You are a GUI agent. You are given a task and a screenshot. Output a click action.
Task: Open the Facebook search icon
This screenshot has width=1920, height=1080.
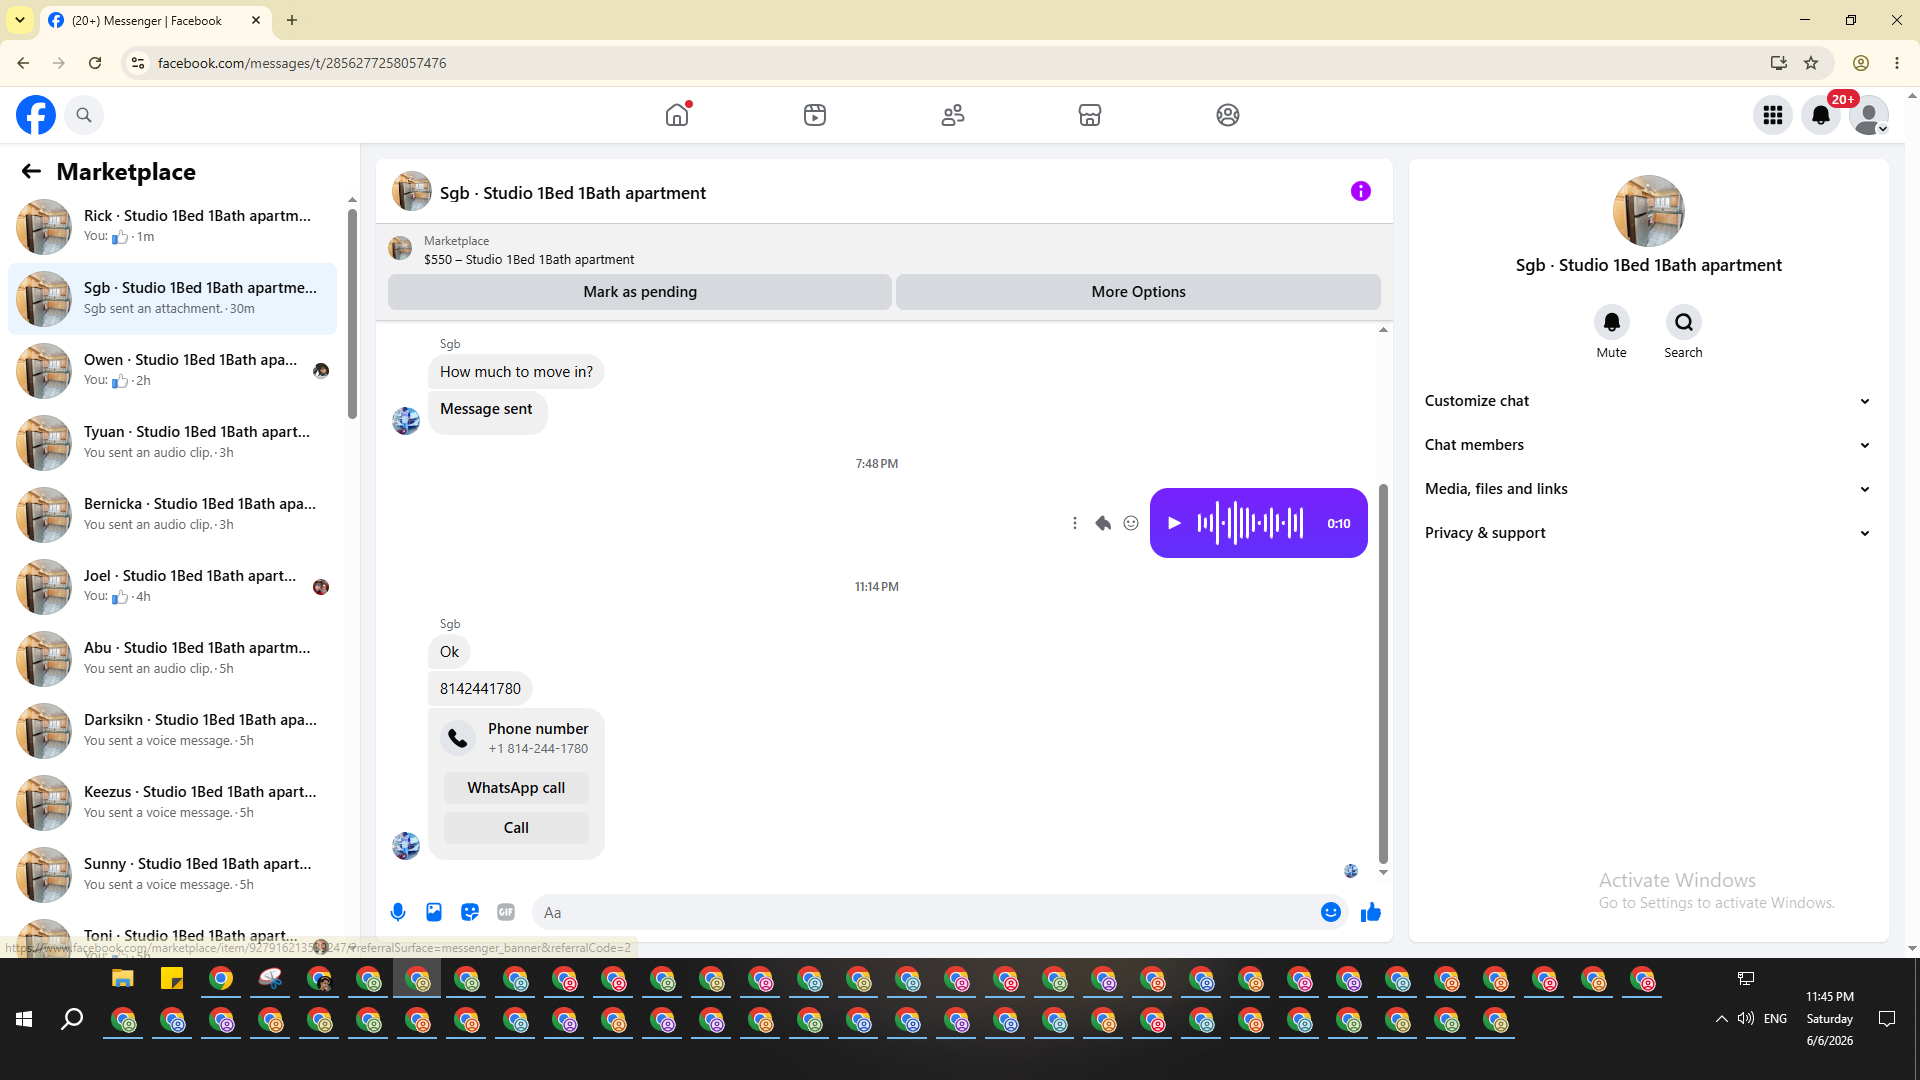(84, 115)
